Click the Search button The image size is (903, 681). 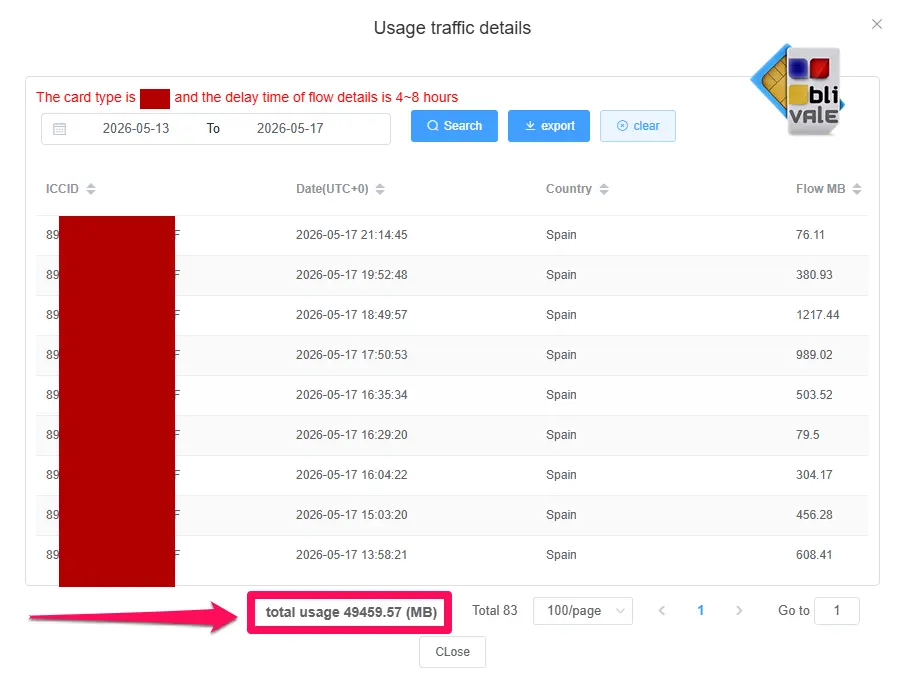(454, 125)
